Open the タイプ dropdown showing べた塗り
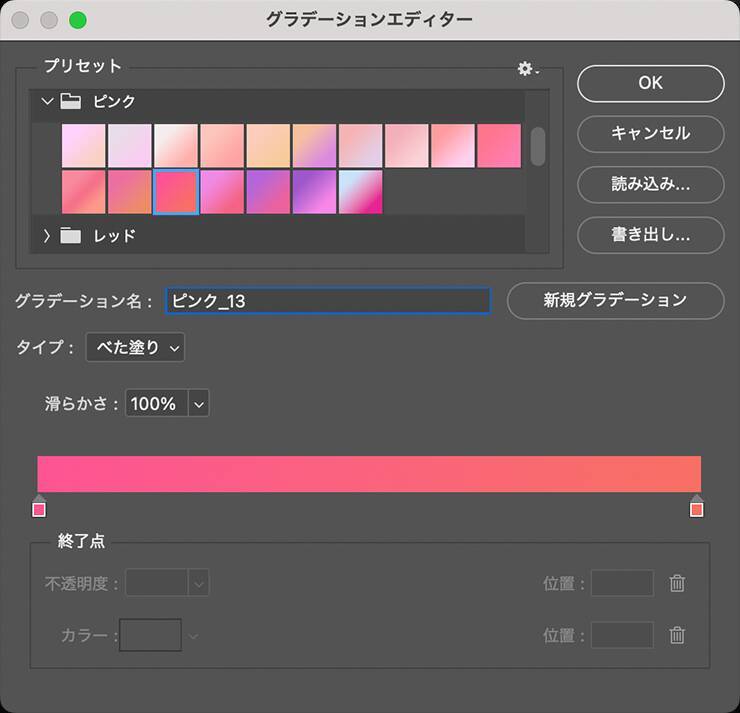The height and width of the screenshot is (713, 740). pos(135,347)
